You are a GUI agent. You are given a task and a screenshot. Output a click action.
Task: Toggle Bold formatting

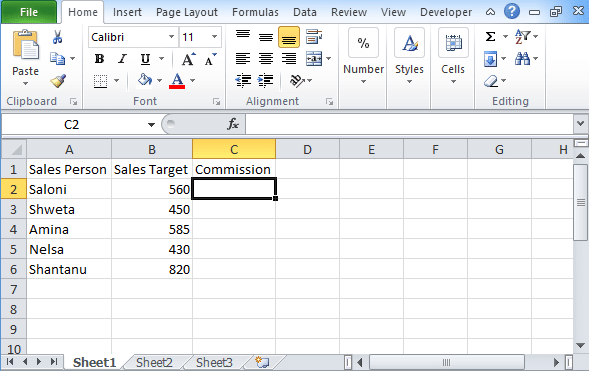tap(100, 59)
